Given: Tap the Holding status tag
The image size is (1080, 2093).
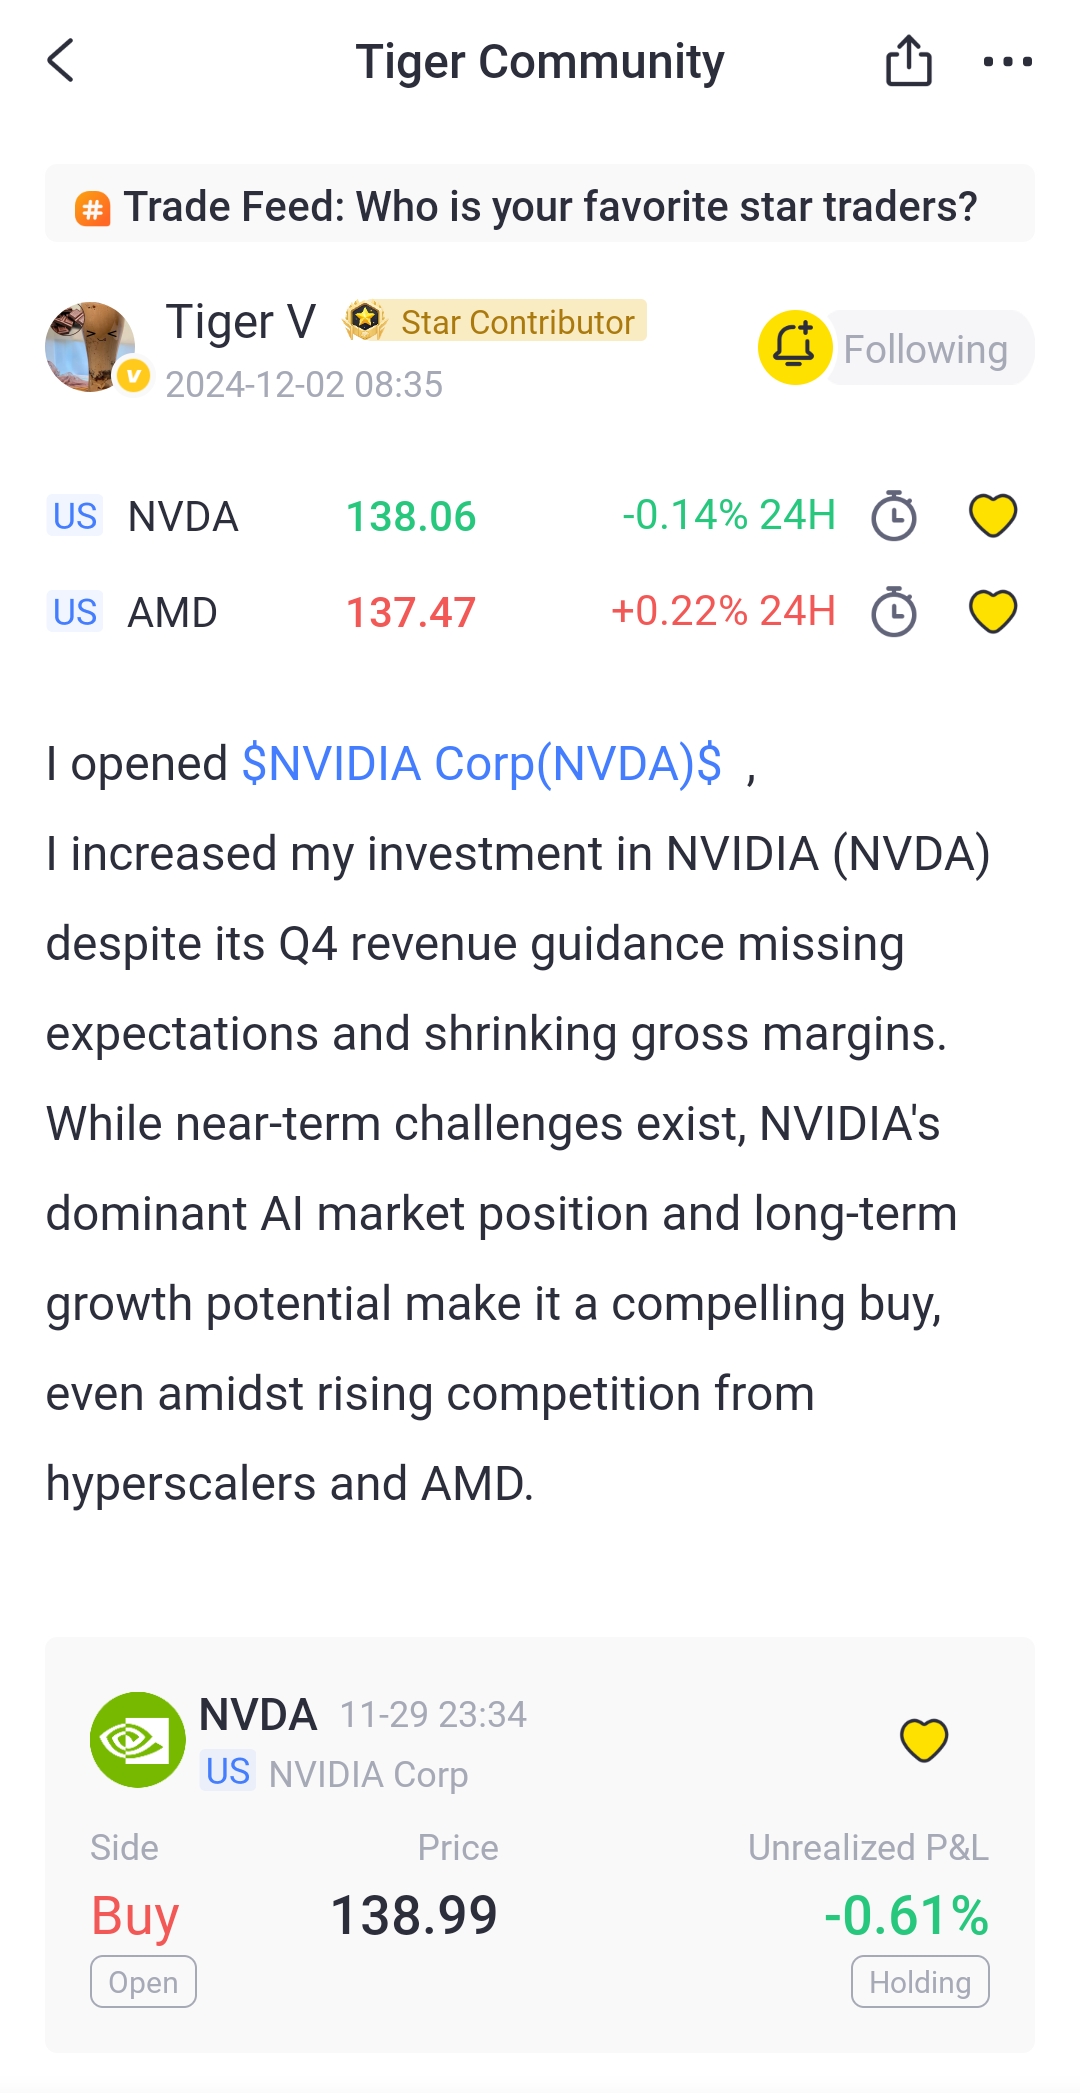Looking at the screenshot, I should 920,1982.
